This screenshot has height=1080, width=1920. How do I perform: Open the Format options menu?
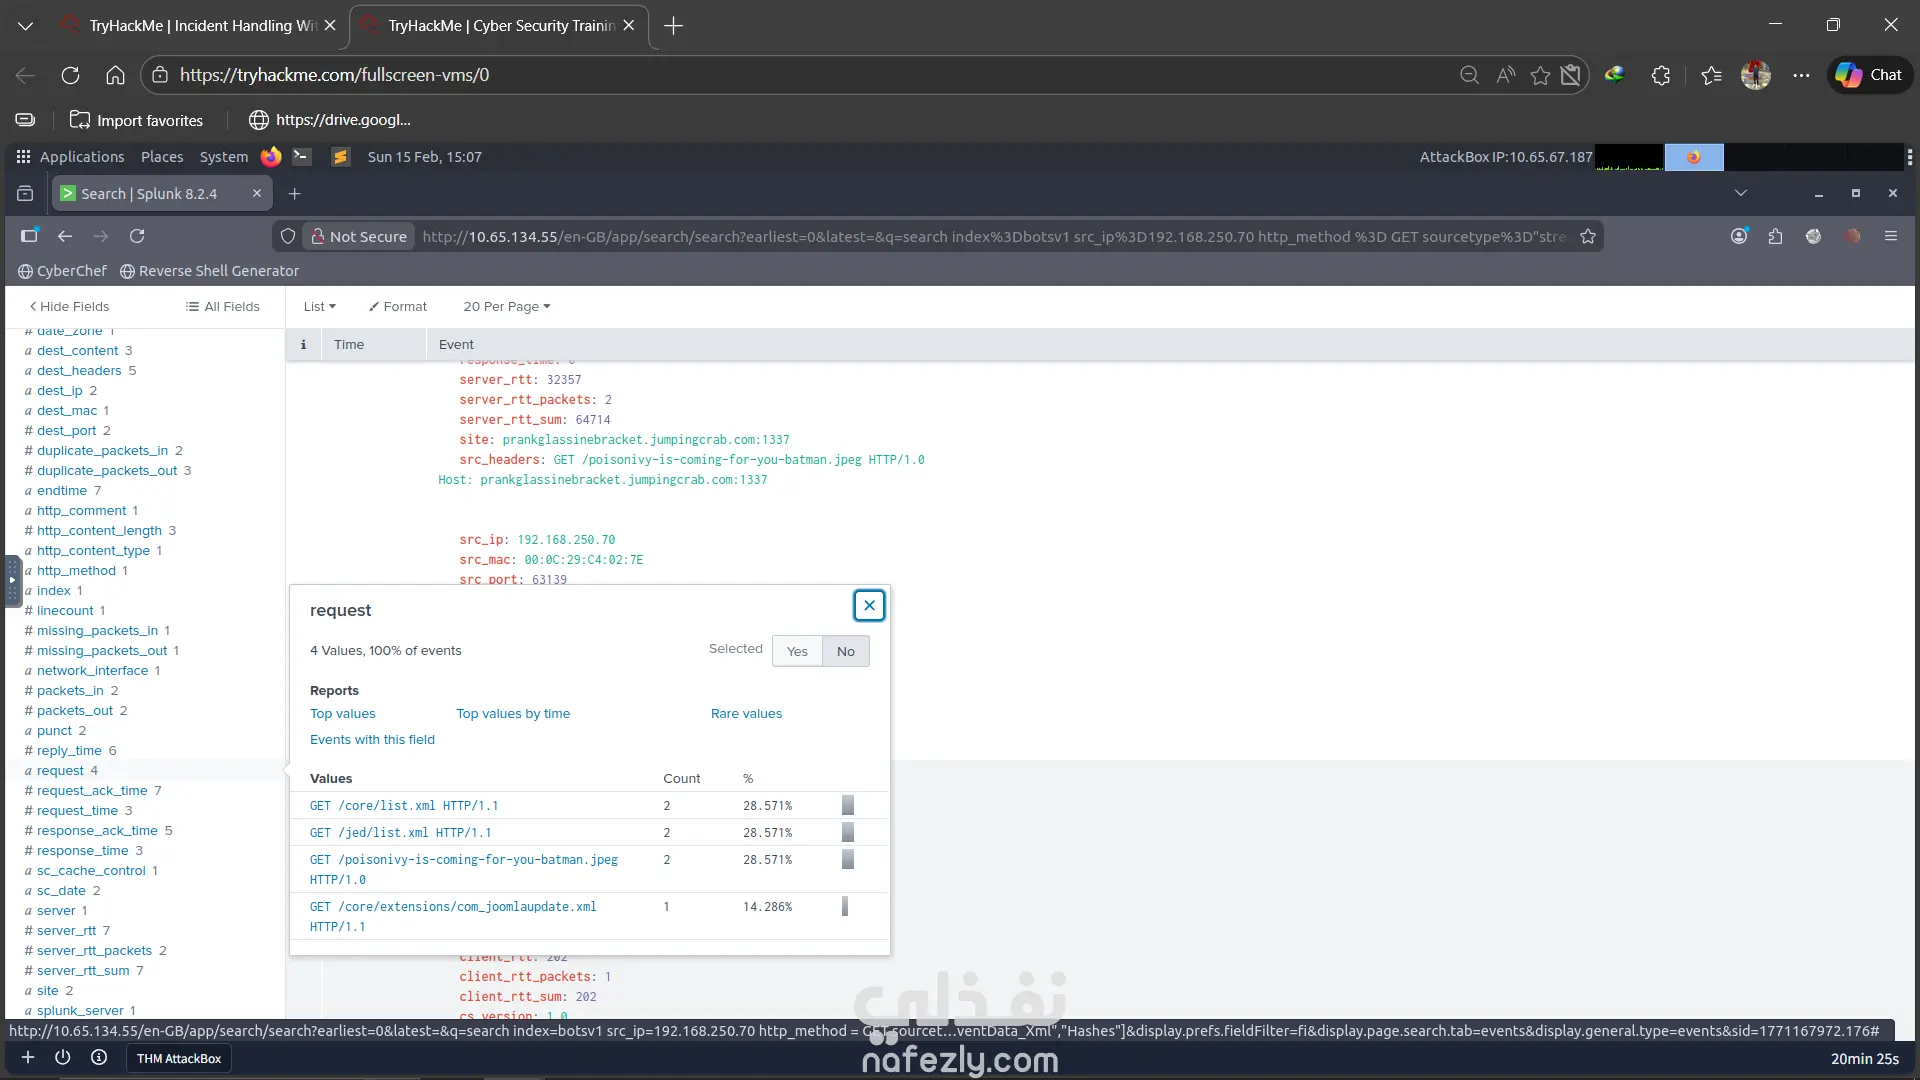(x=397, y=307)
